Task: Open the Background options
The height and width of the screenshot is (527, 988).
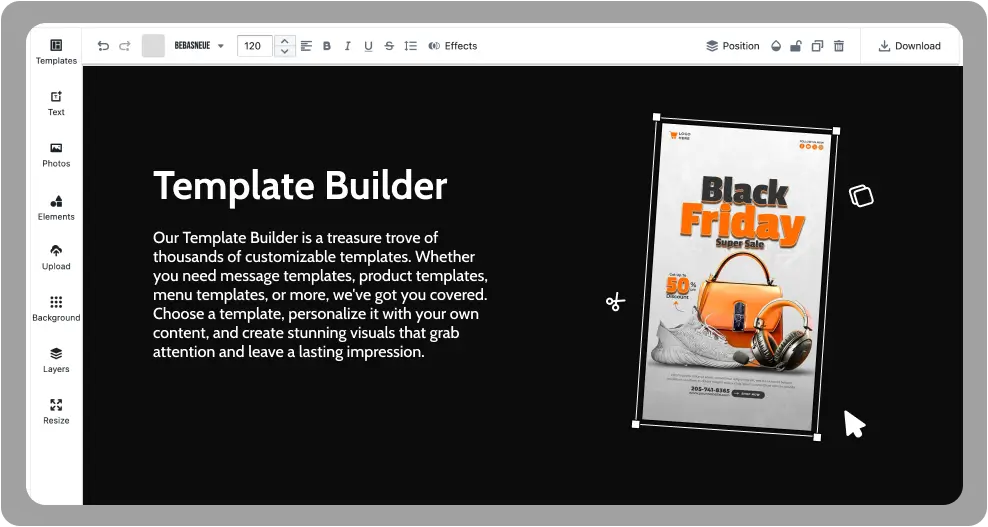Action: 56,309
